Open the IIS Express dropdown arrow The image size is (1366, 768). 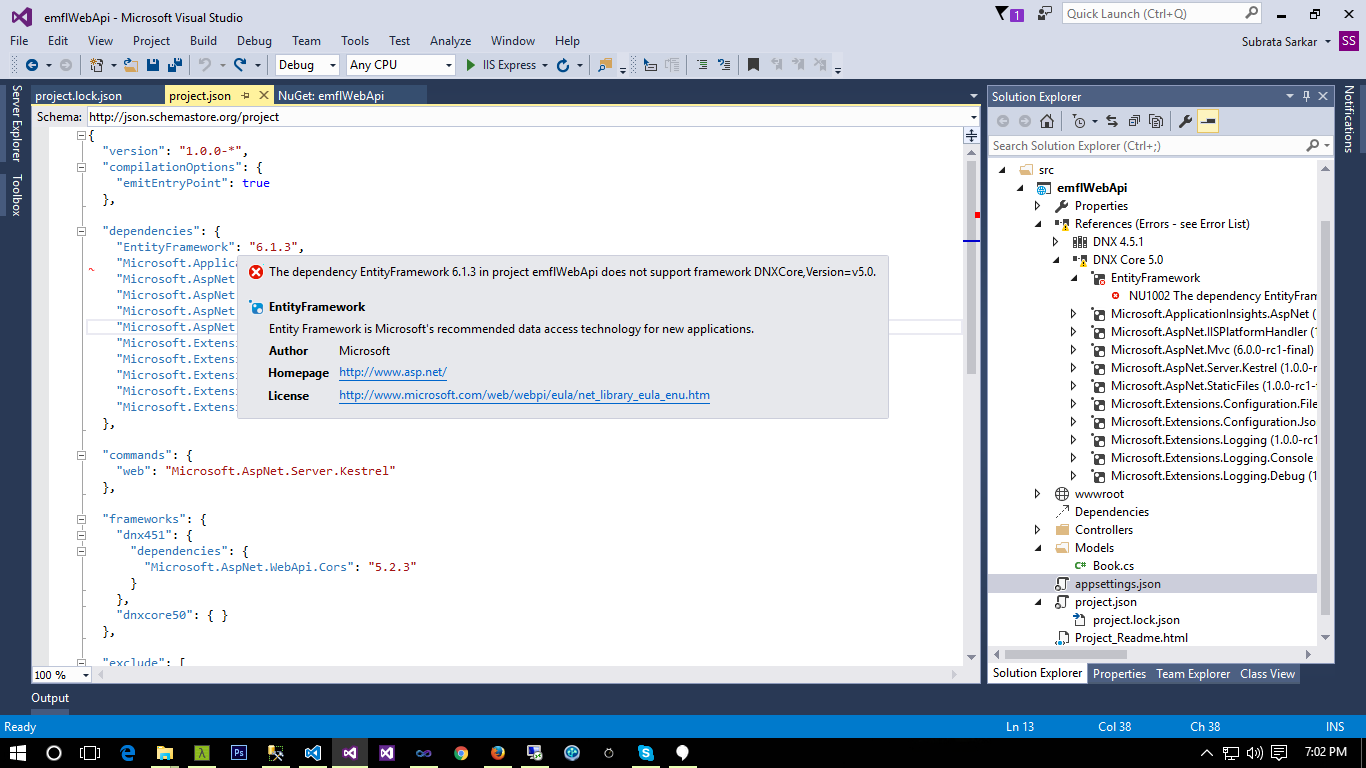545,65
